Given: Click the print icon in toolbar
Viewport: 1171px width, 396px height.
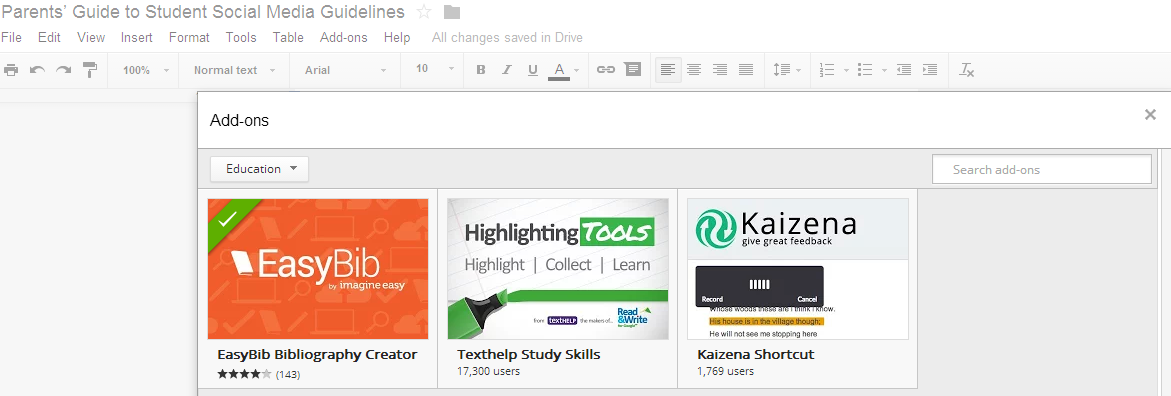Looking at the screenshot, I should coord(11,70).
